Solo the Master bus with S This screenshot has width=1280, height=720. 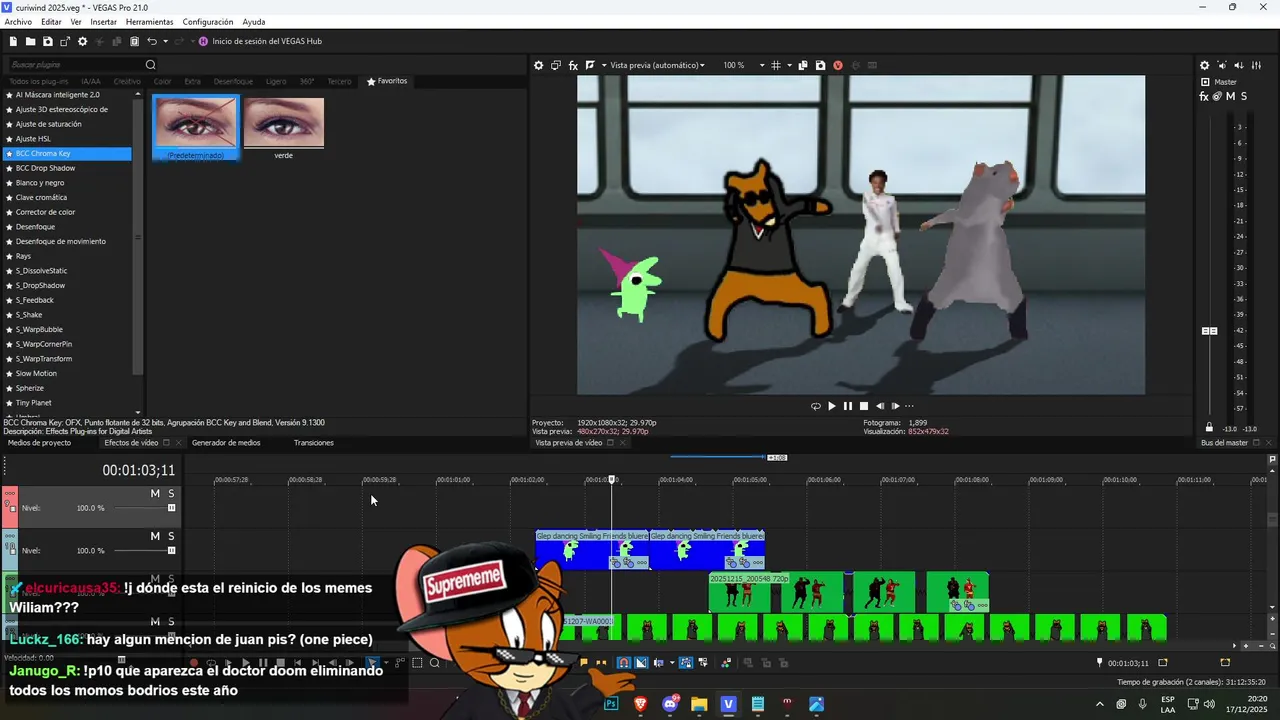1243,96
